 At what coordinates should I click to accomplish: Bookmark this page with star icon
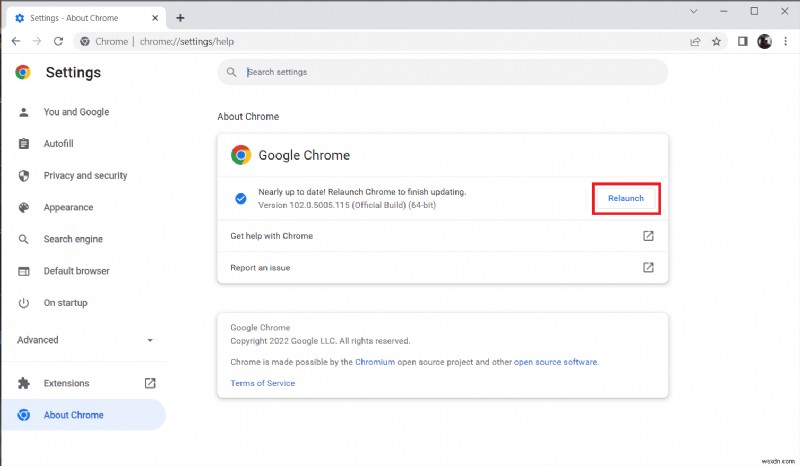tap(716, 42)
